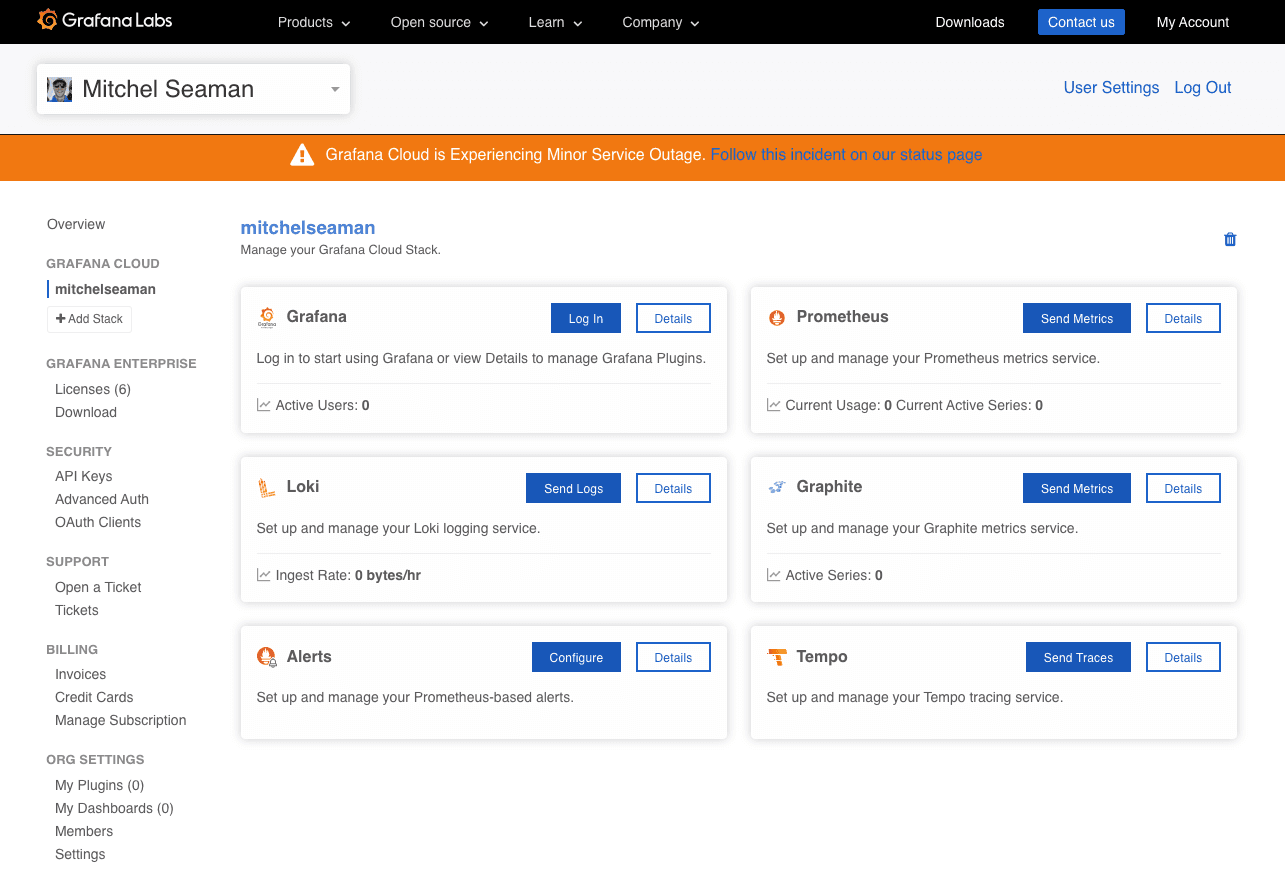This screenshot has width=1285, height=887.
Task: Click the Log Out link
Action: 1203,88
